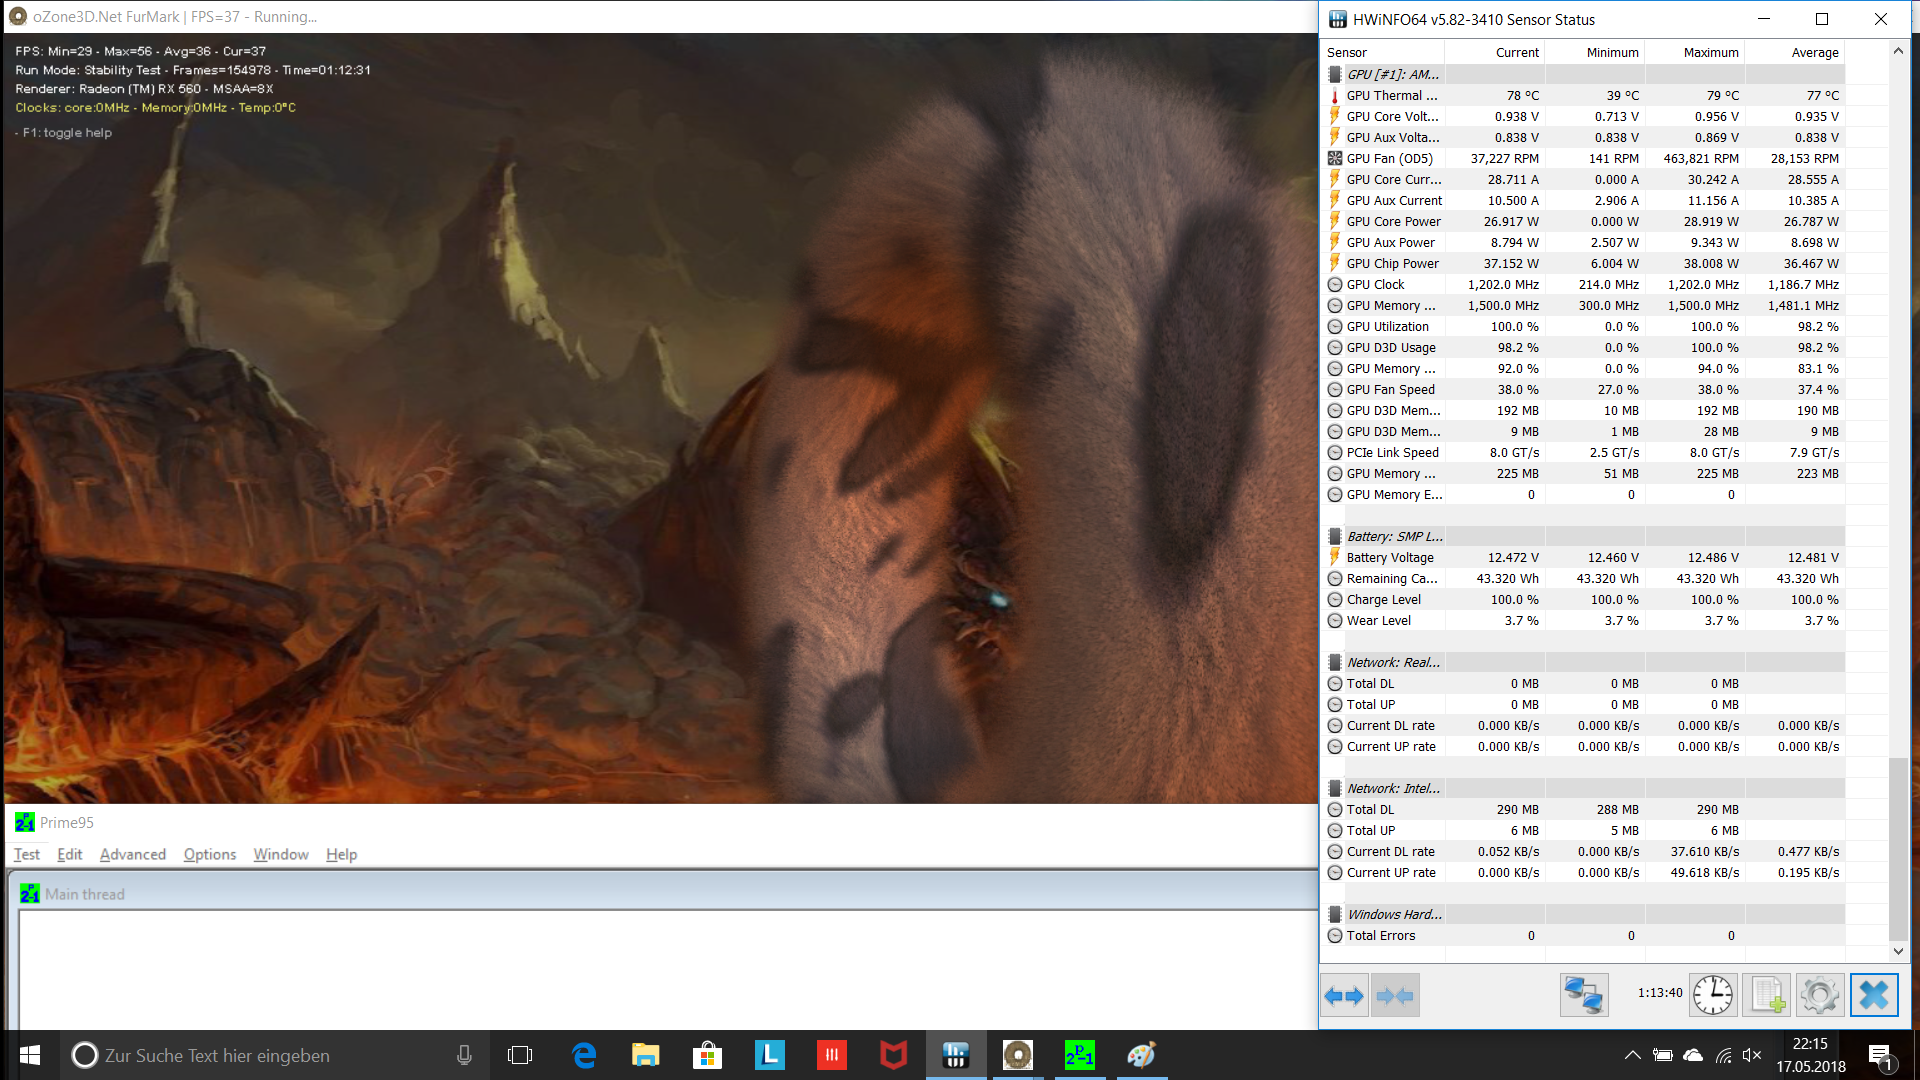Launch Microsoft Edge from the taskbar

pos(584,1055)
